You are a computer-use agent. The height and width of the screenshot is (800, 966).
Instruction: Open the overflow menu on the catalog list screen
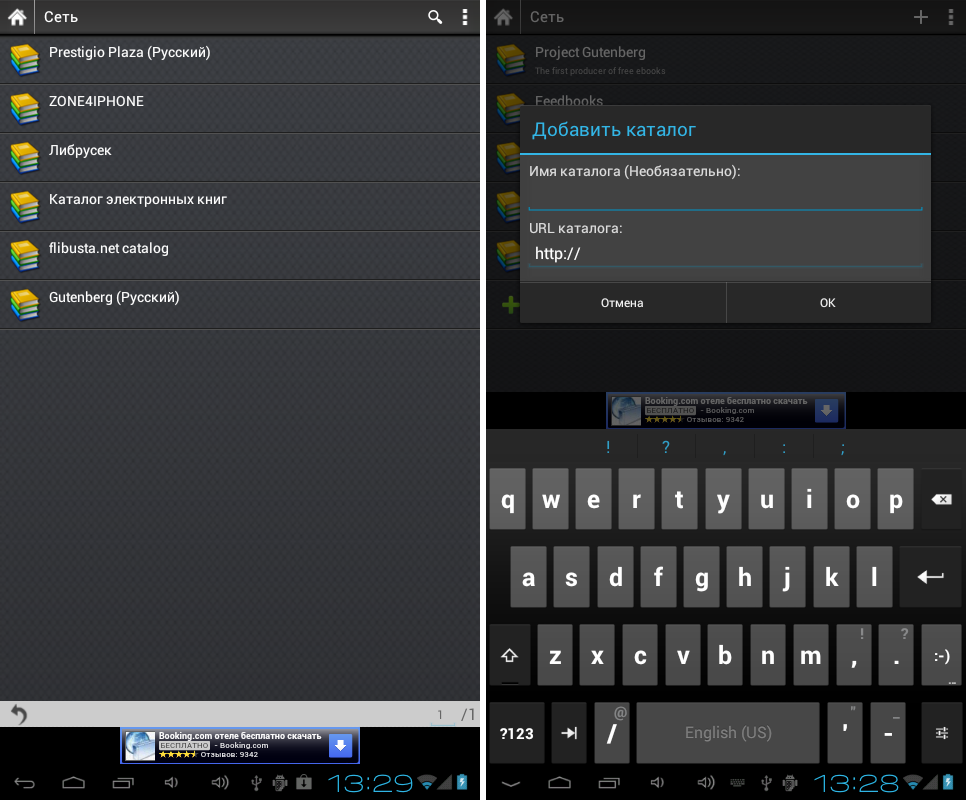[x=465, y=17]
